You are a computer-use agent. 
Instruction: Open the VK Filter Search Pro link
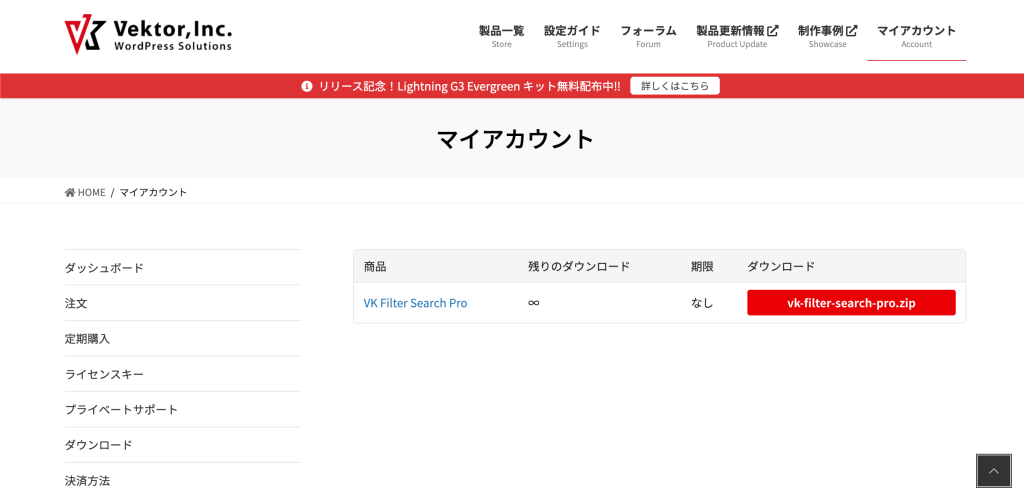[415, 303]
